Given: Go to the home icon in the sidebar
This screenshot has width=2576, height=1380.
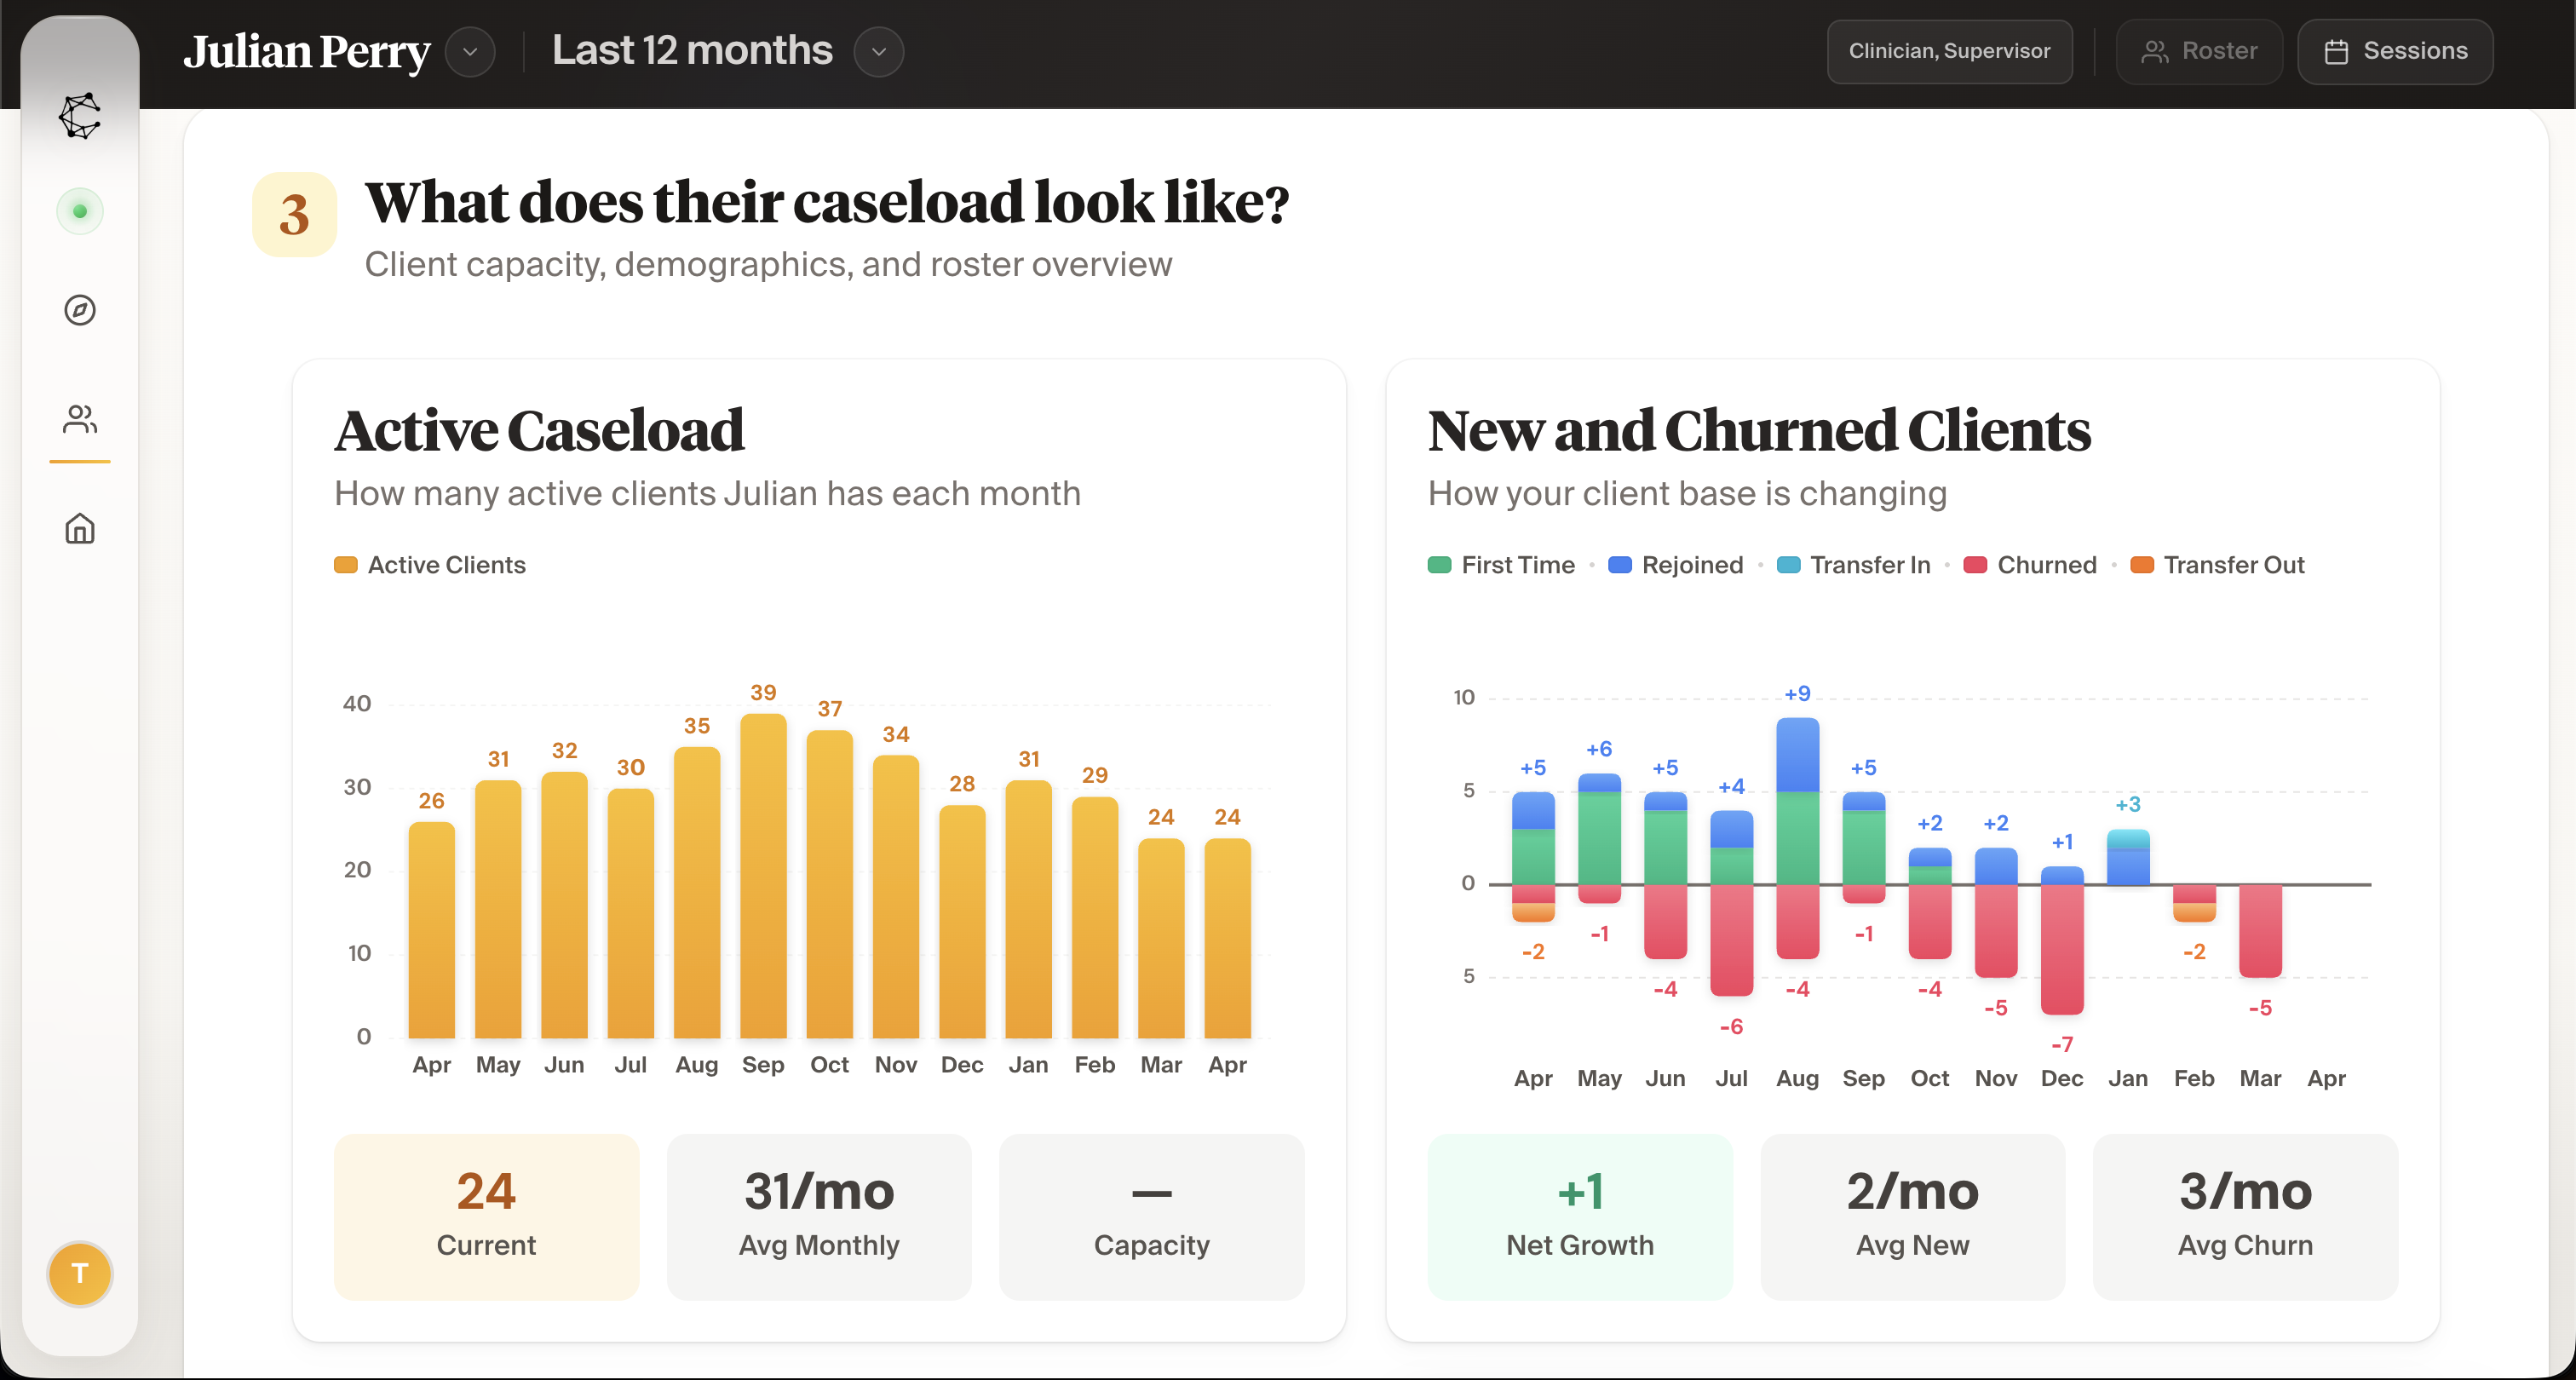Looking at the screenshot, I should coord(80,528).
